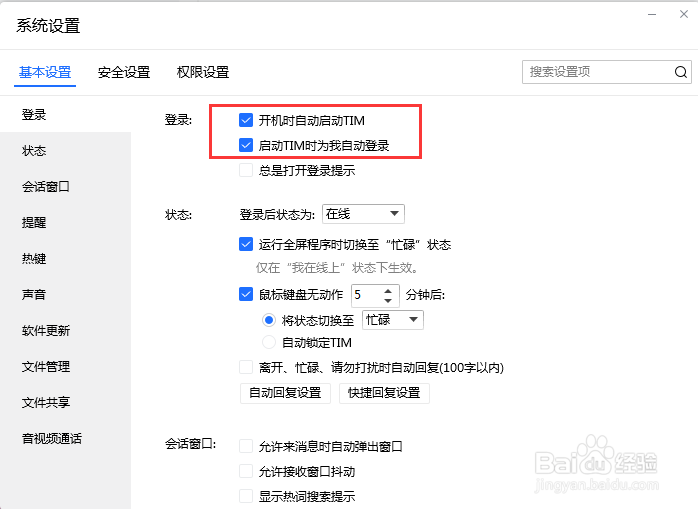Decrease idle minutes with down arrow
Viewport: 698px width, 509px height.
point(388,301)
